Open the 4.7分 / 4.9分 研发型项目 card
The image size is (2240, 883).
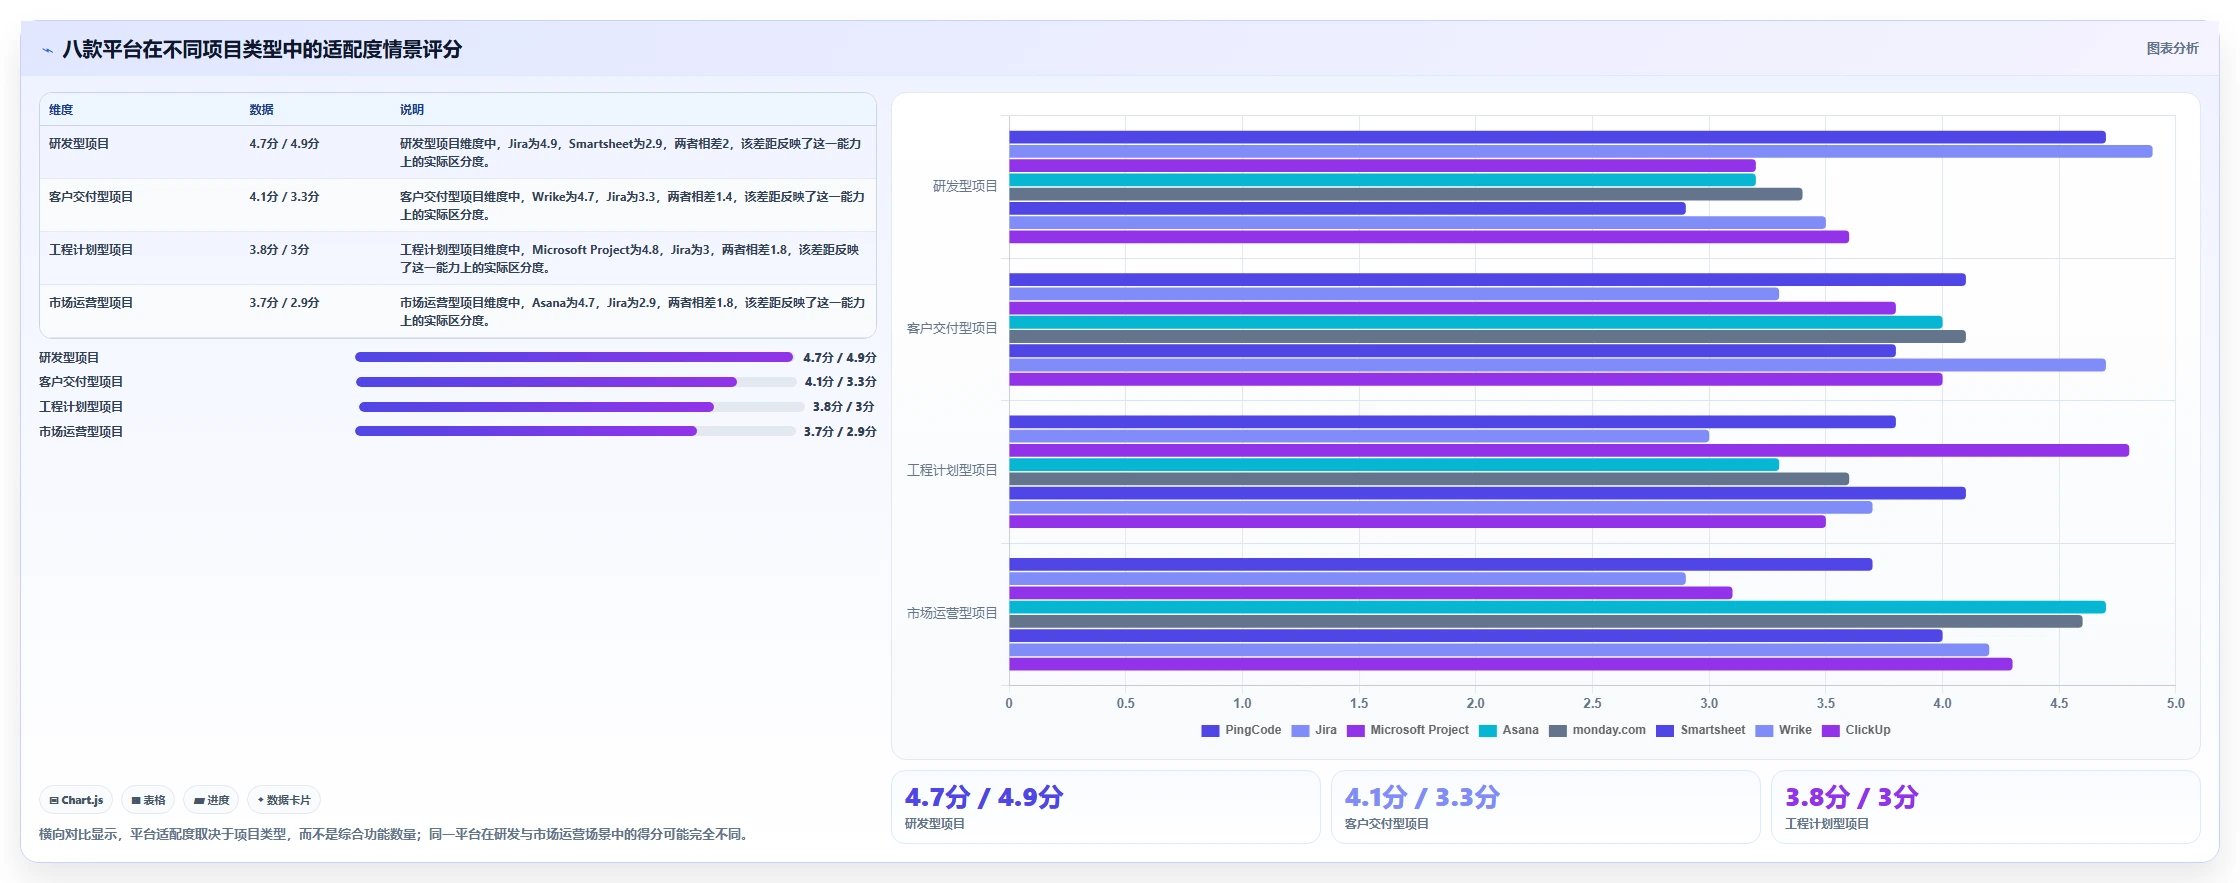tap(1106, 807)
